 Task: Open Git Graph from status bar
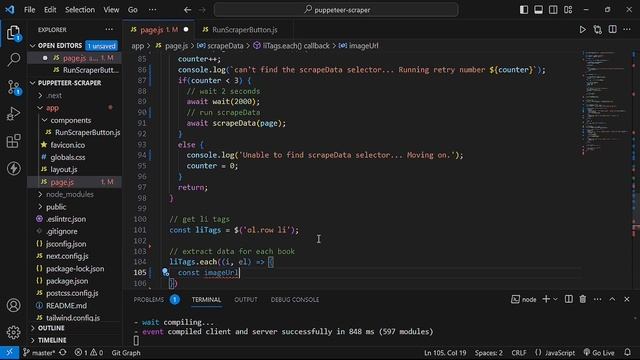(x=126, y=353)
